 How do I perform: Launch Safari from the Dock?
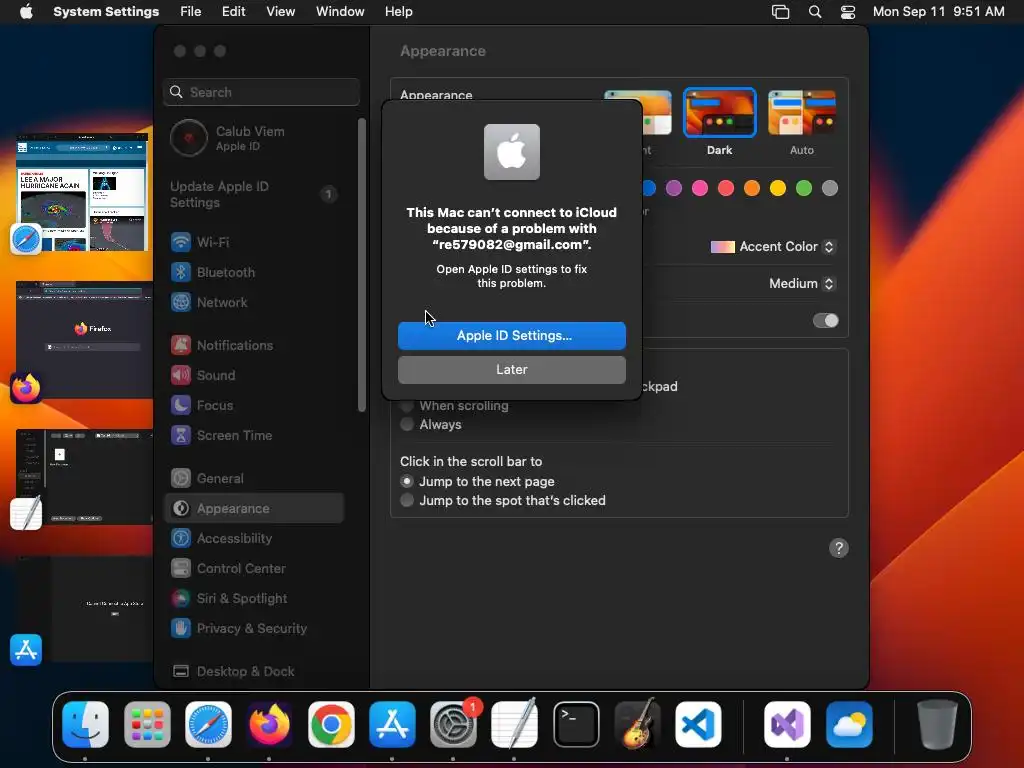point(208,725)
